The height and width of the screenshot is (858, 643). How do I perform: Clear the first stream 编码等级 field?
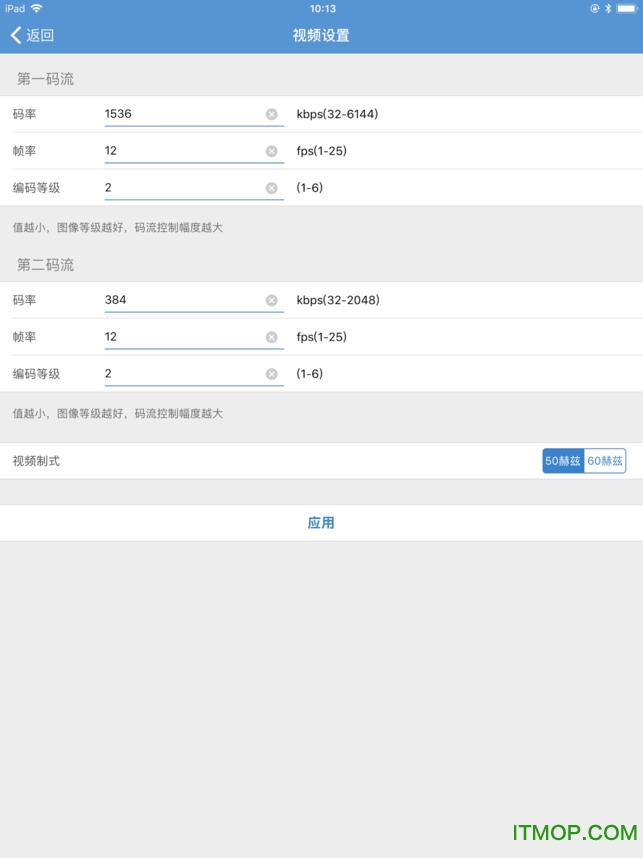tap(271, 188)
